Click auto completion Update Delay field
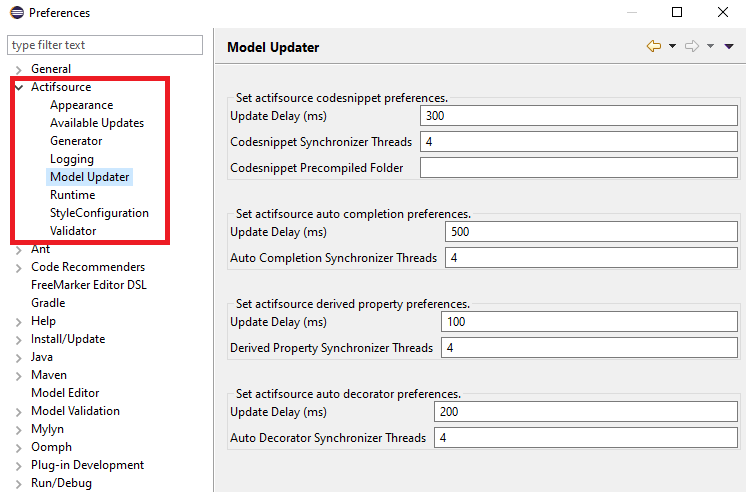This screenshot has width=746, height=493. (590, 232)
